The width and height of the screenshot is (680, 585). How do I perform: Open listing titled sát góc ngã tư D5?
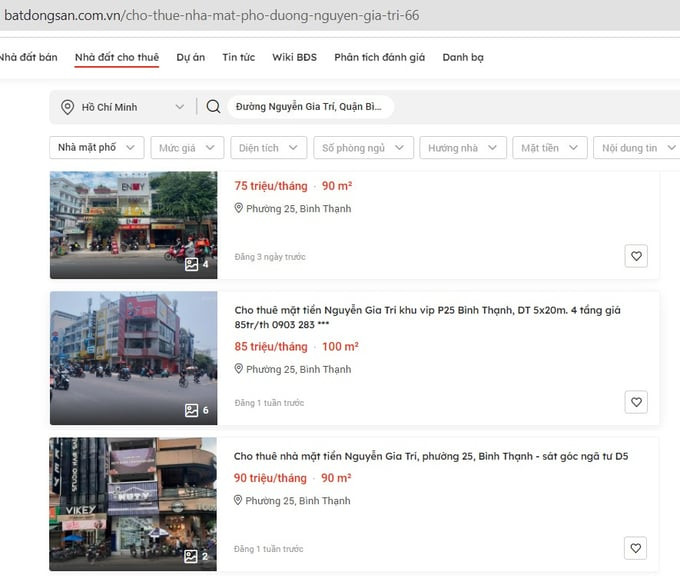point(430,456)
